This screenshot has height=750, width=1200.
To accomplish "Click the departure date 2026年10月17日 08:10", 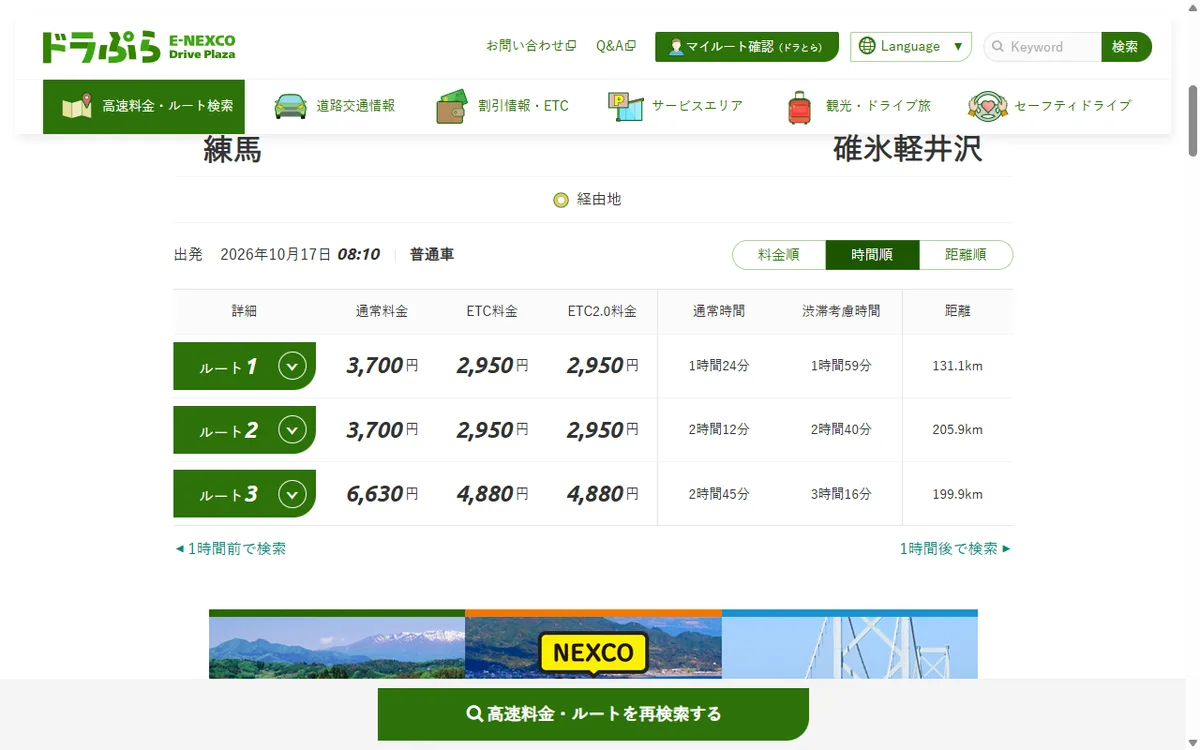I will pos(300,255).
